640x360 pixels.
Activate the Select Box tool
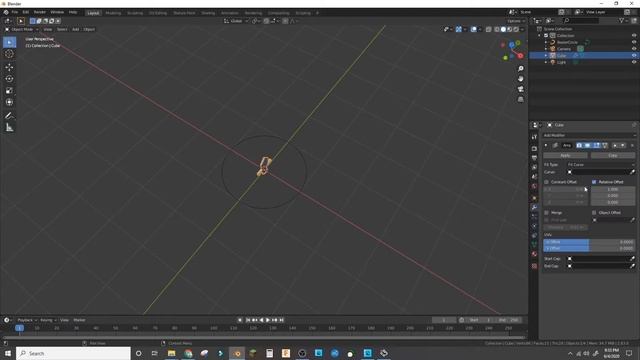9,42
